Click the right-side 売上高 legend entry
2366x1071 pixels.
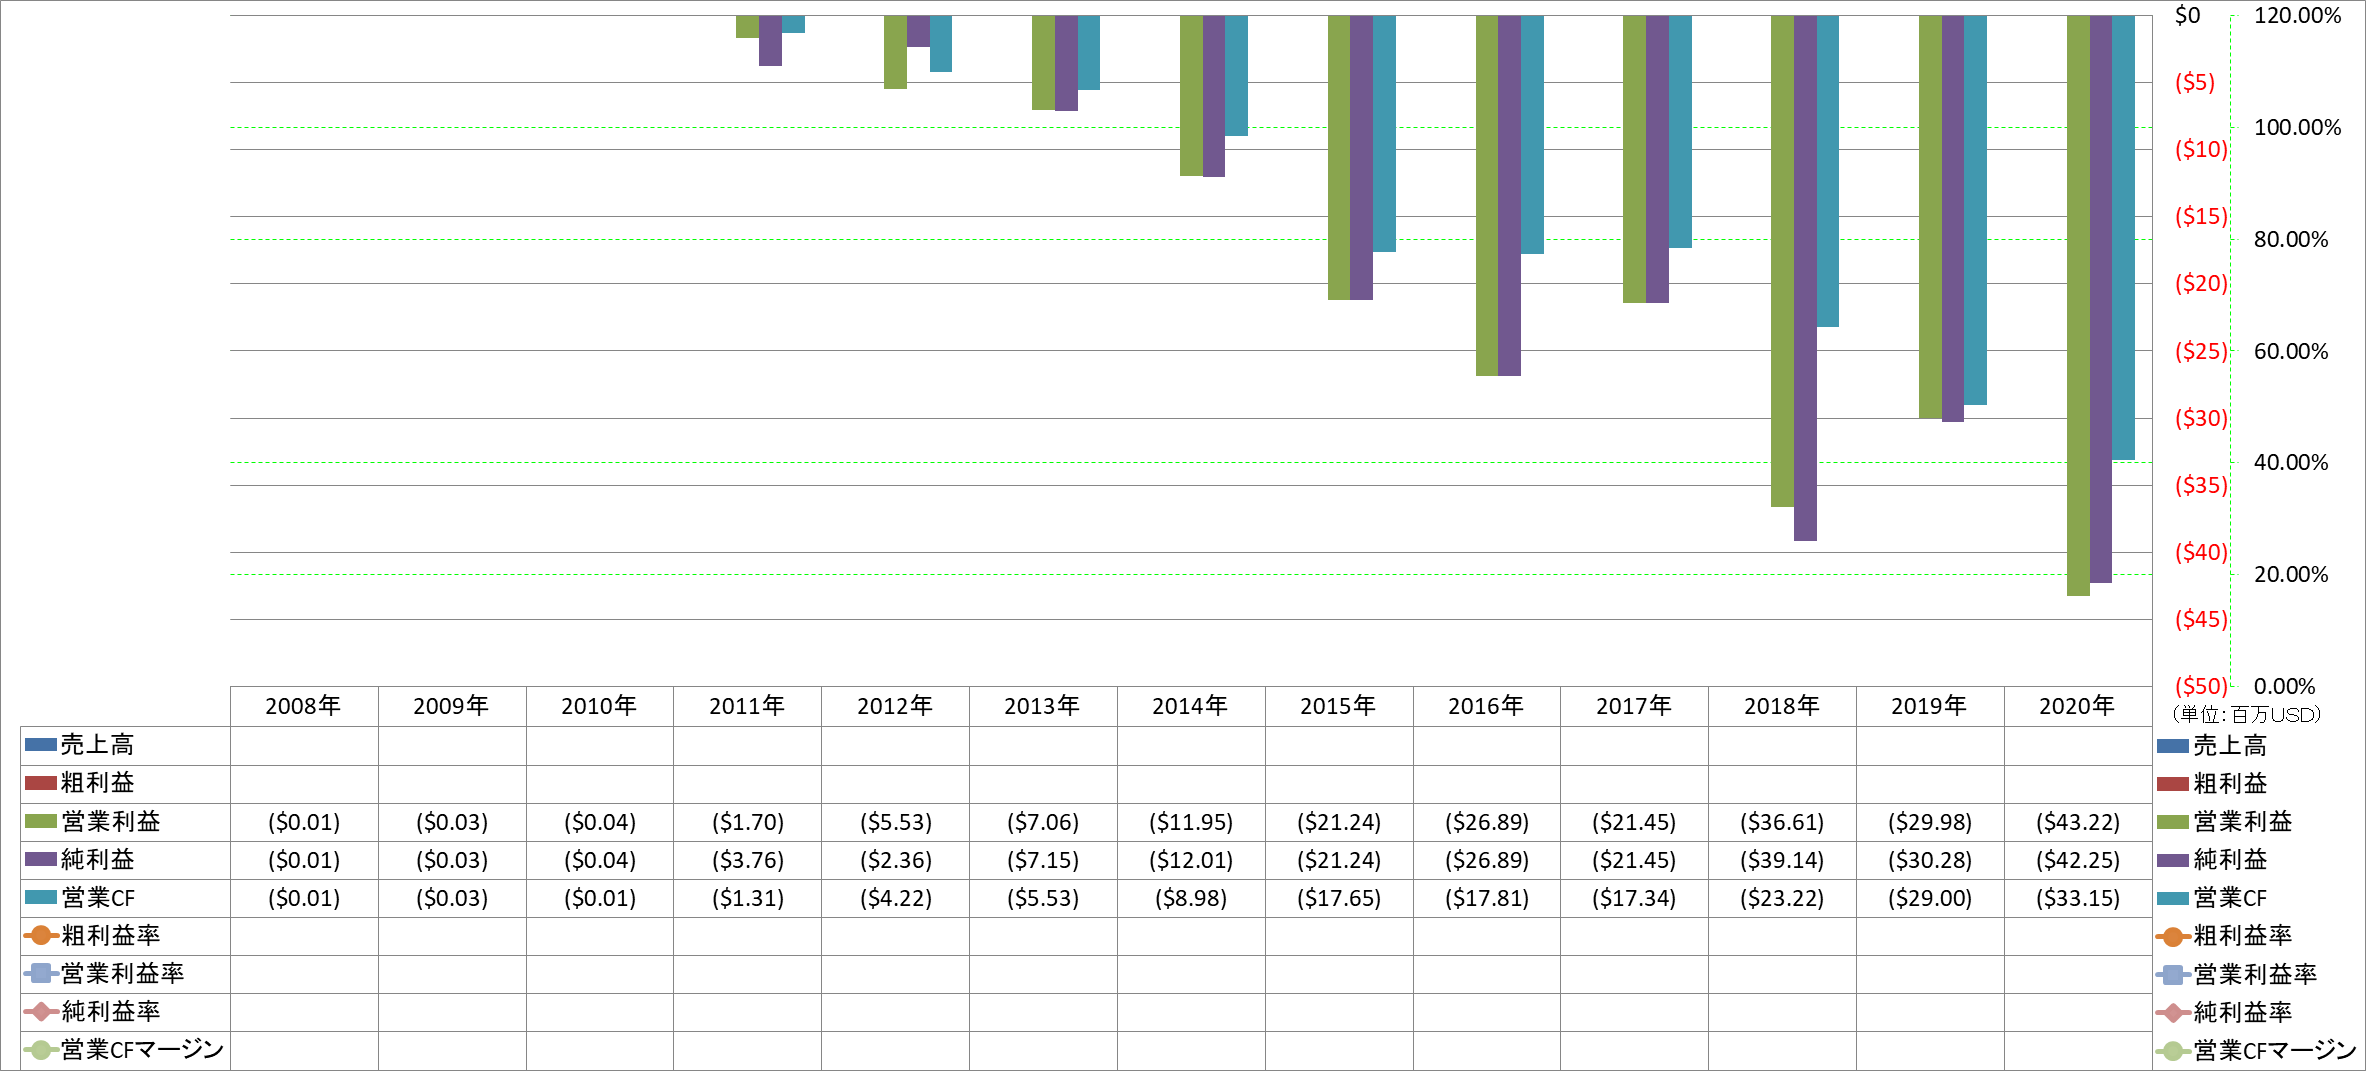point(2212,745)
